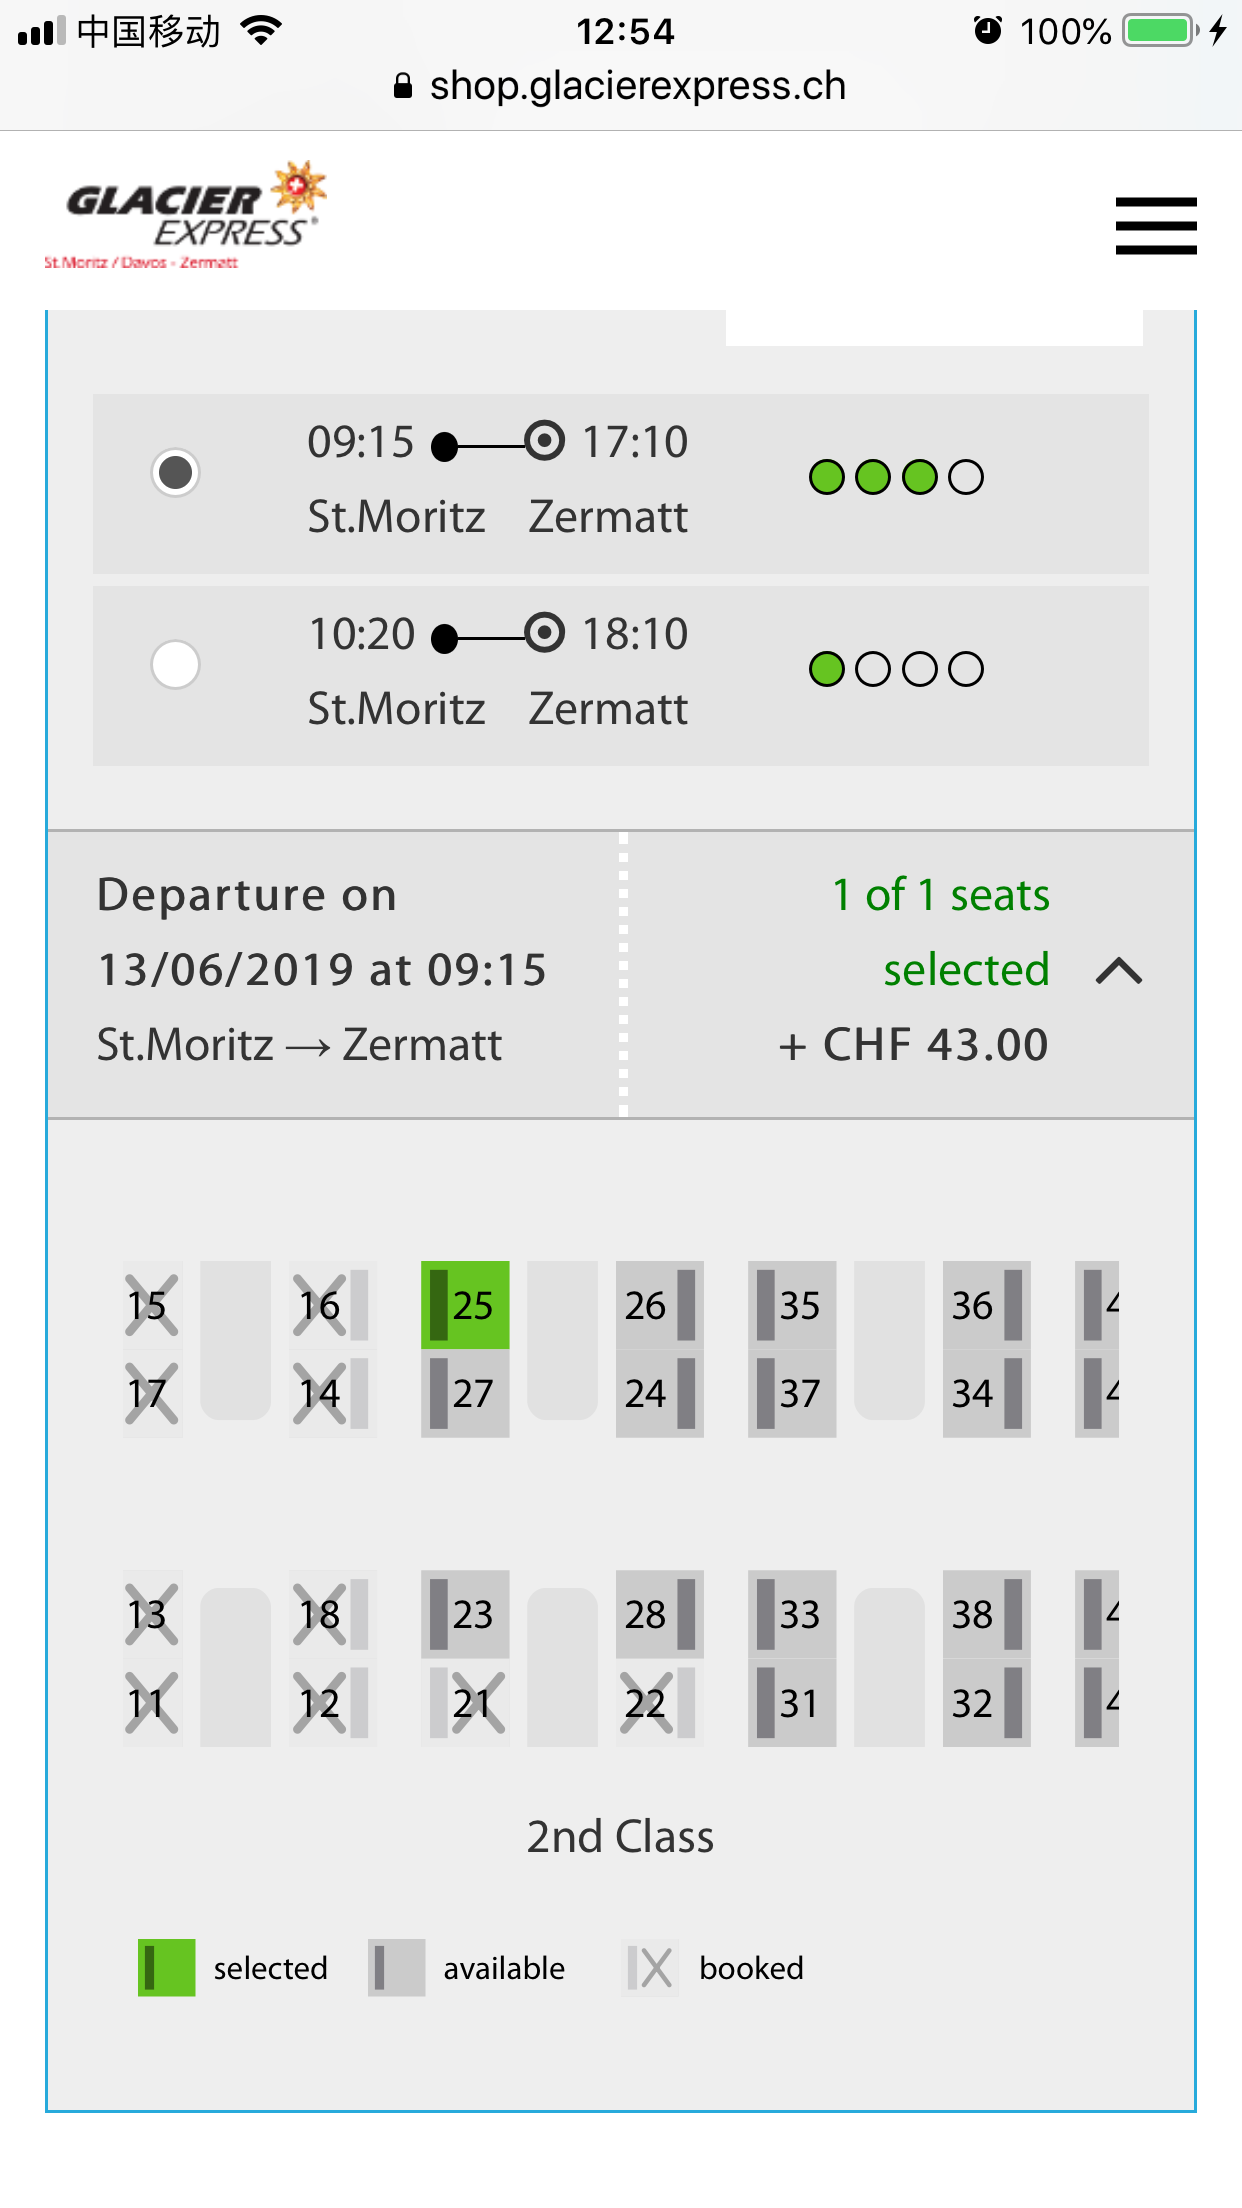This screenshot has height=2208, width=1242.
Task: Open the hamburger menu
Action: tap(1155, 226)
